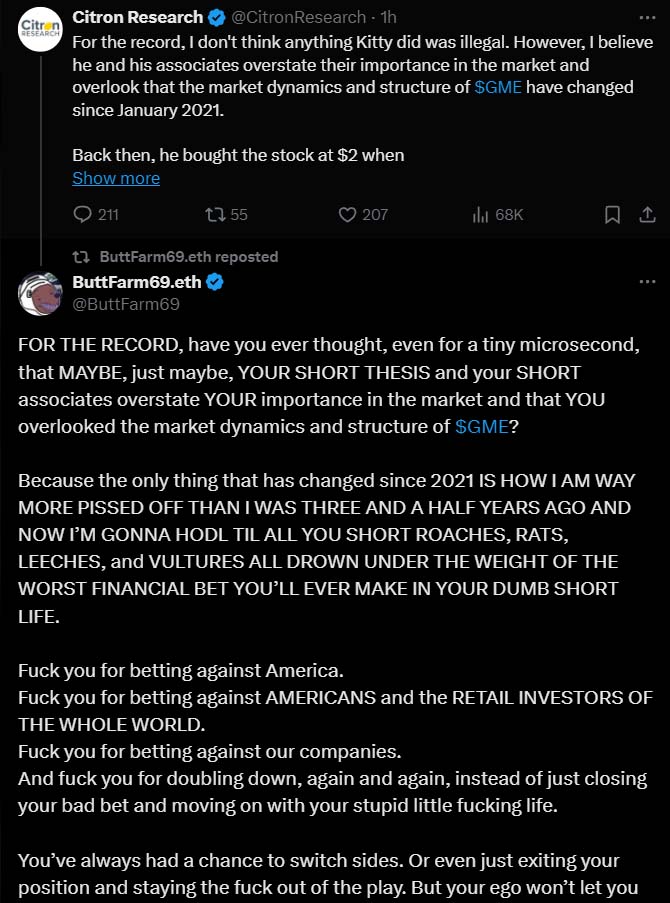
Task: Open the $GME cashtag in Citron tweet
Action: click(498, 87)
